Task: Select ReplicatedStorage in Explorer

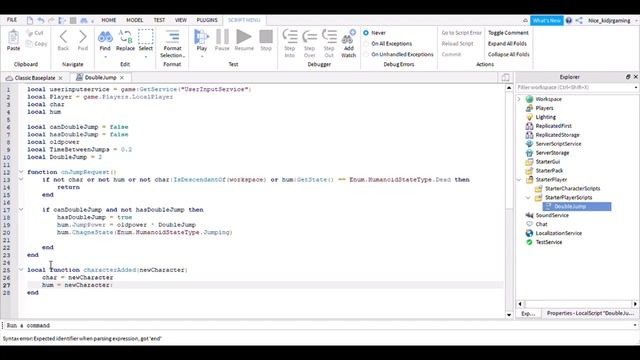Action: (558, 135)
